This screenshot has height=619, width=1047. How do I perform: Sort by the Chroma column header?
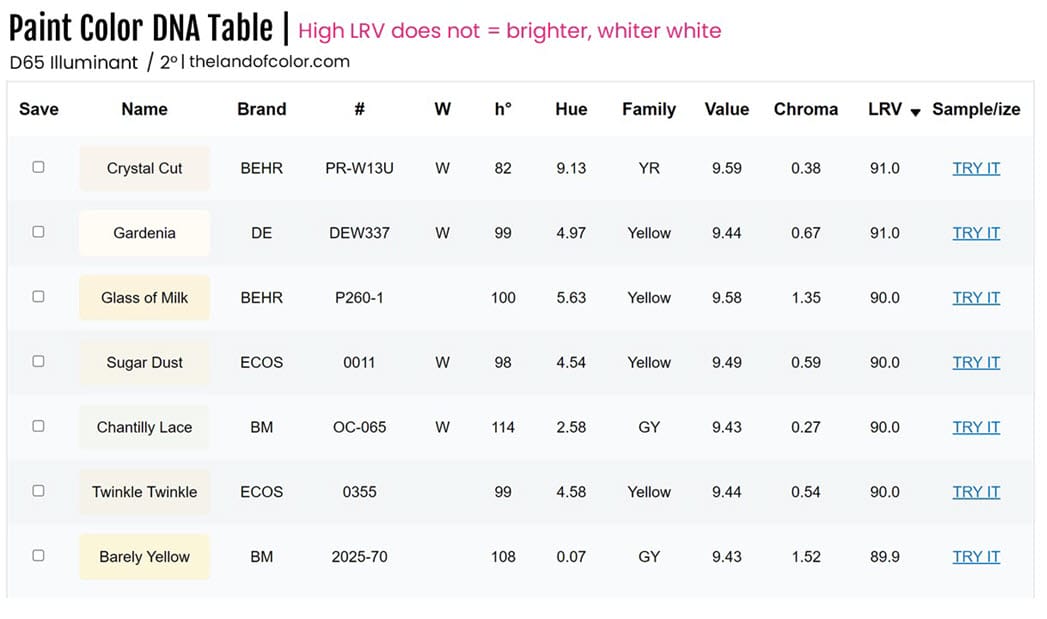pyautogui.click(x=806, y=110)
